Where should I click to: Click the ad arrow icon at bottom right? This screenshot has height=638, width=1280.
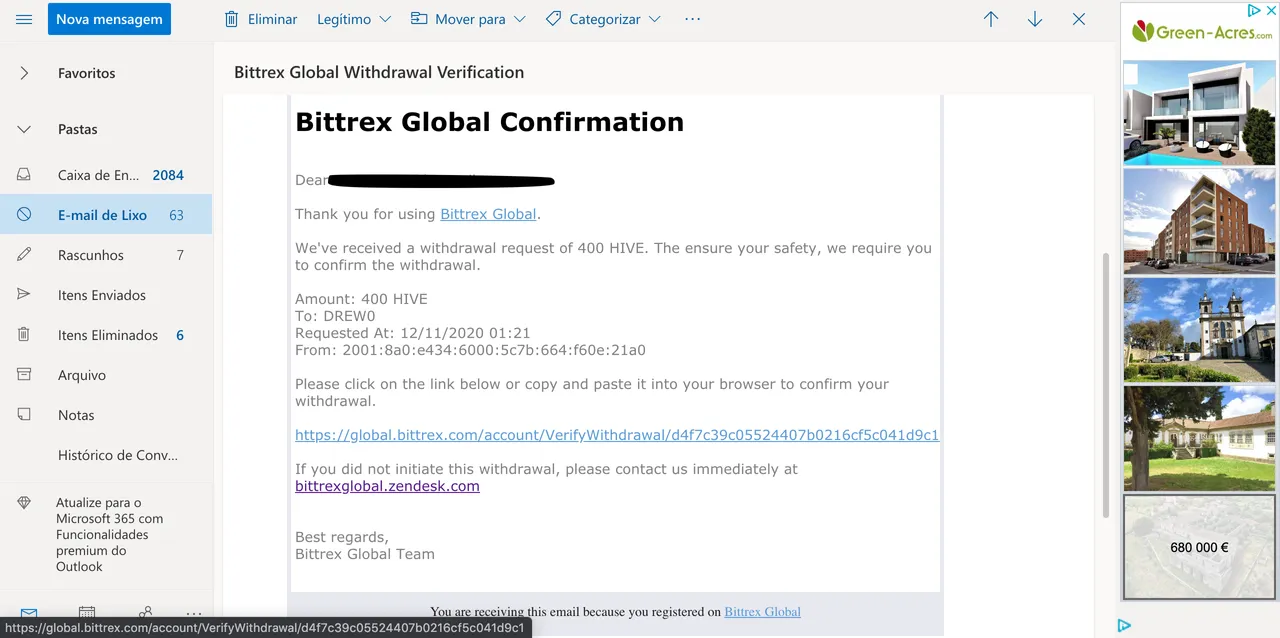click(x=1124, y=626)
